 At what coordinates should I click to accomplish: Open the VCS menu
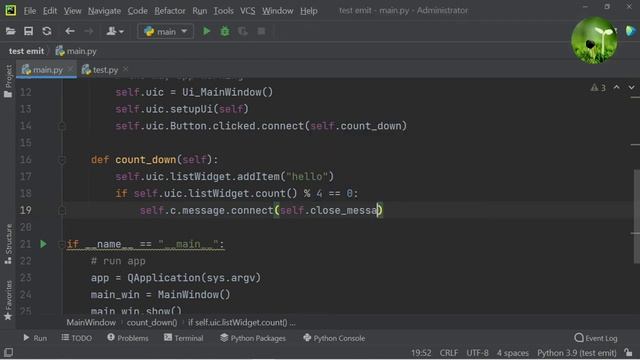tap(247, 11)
